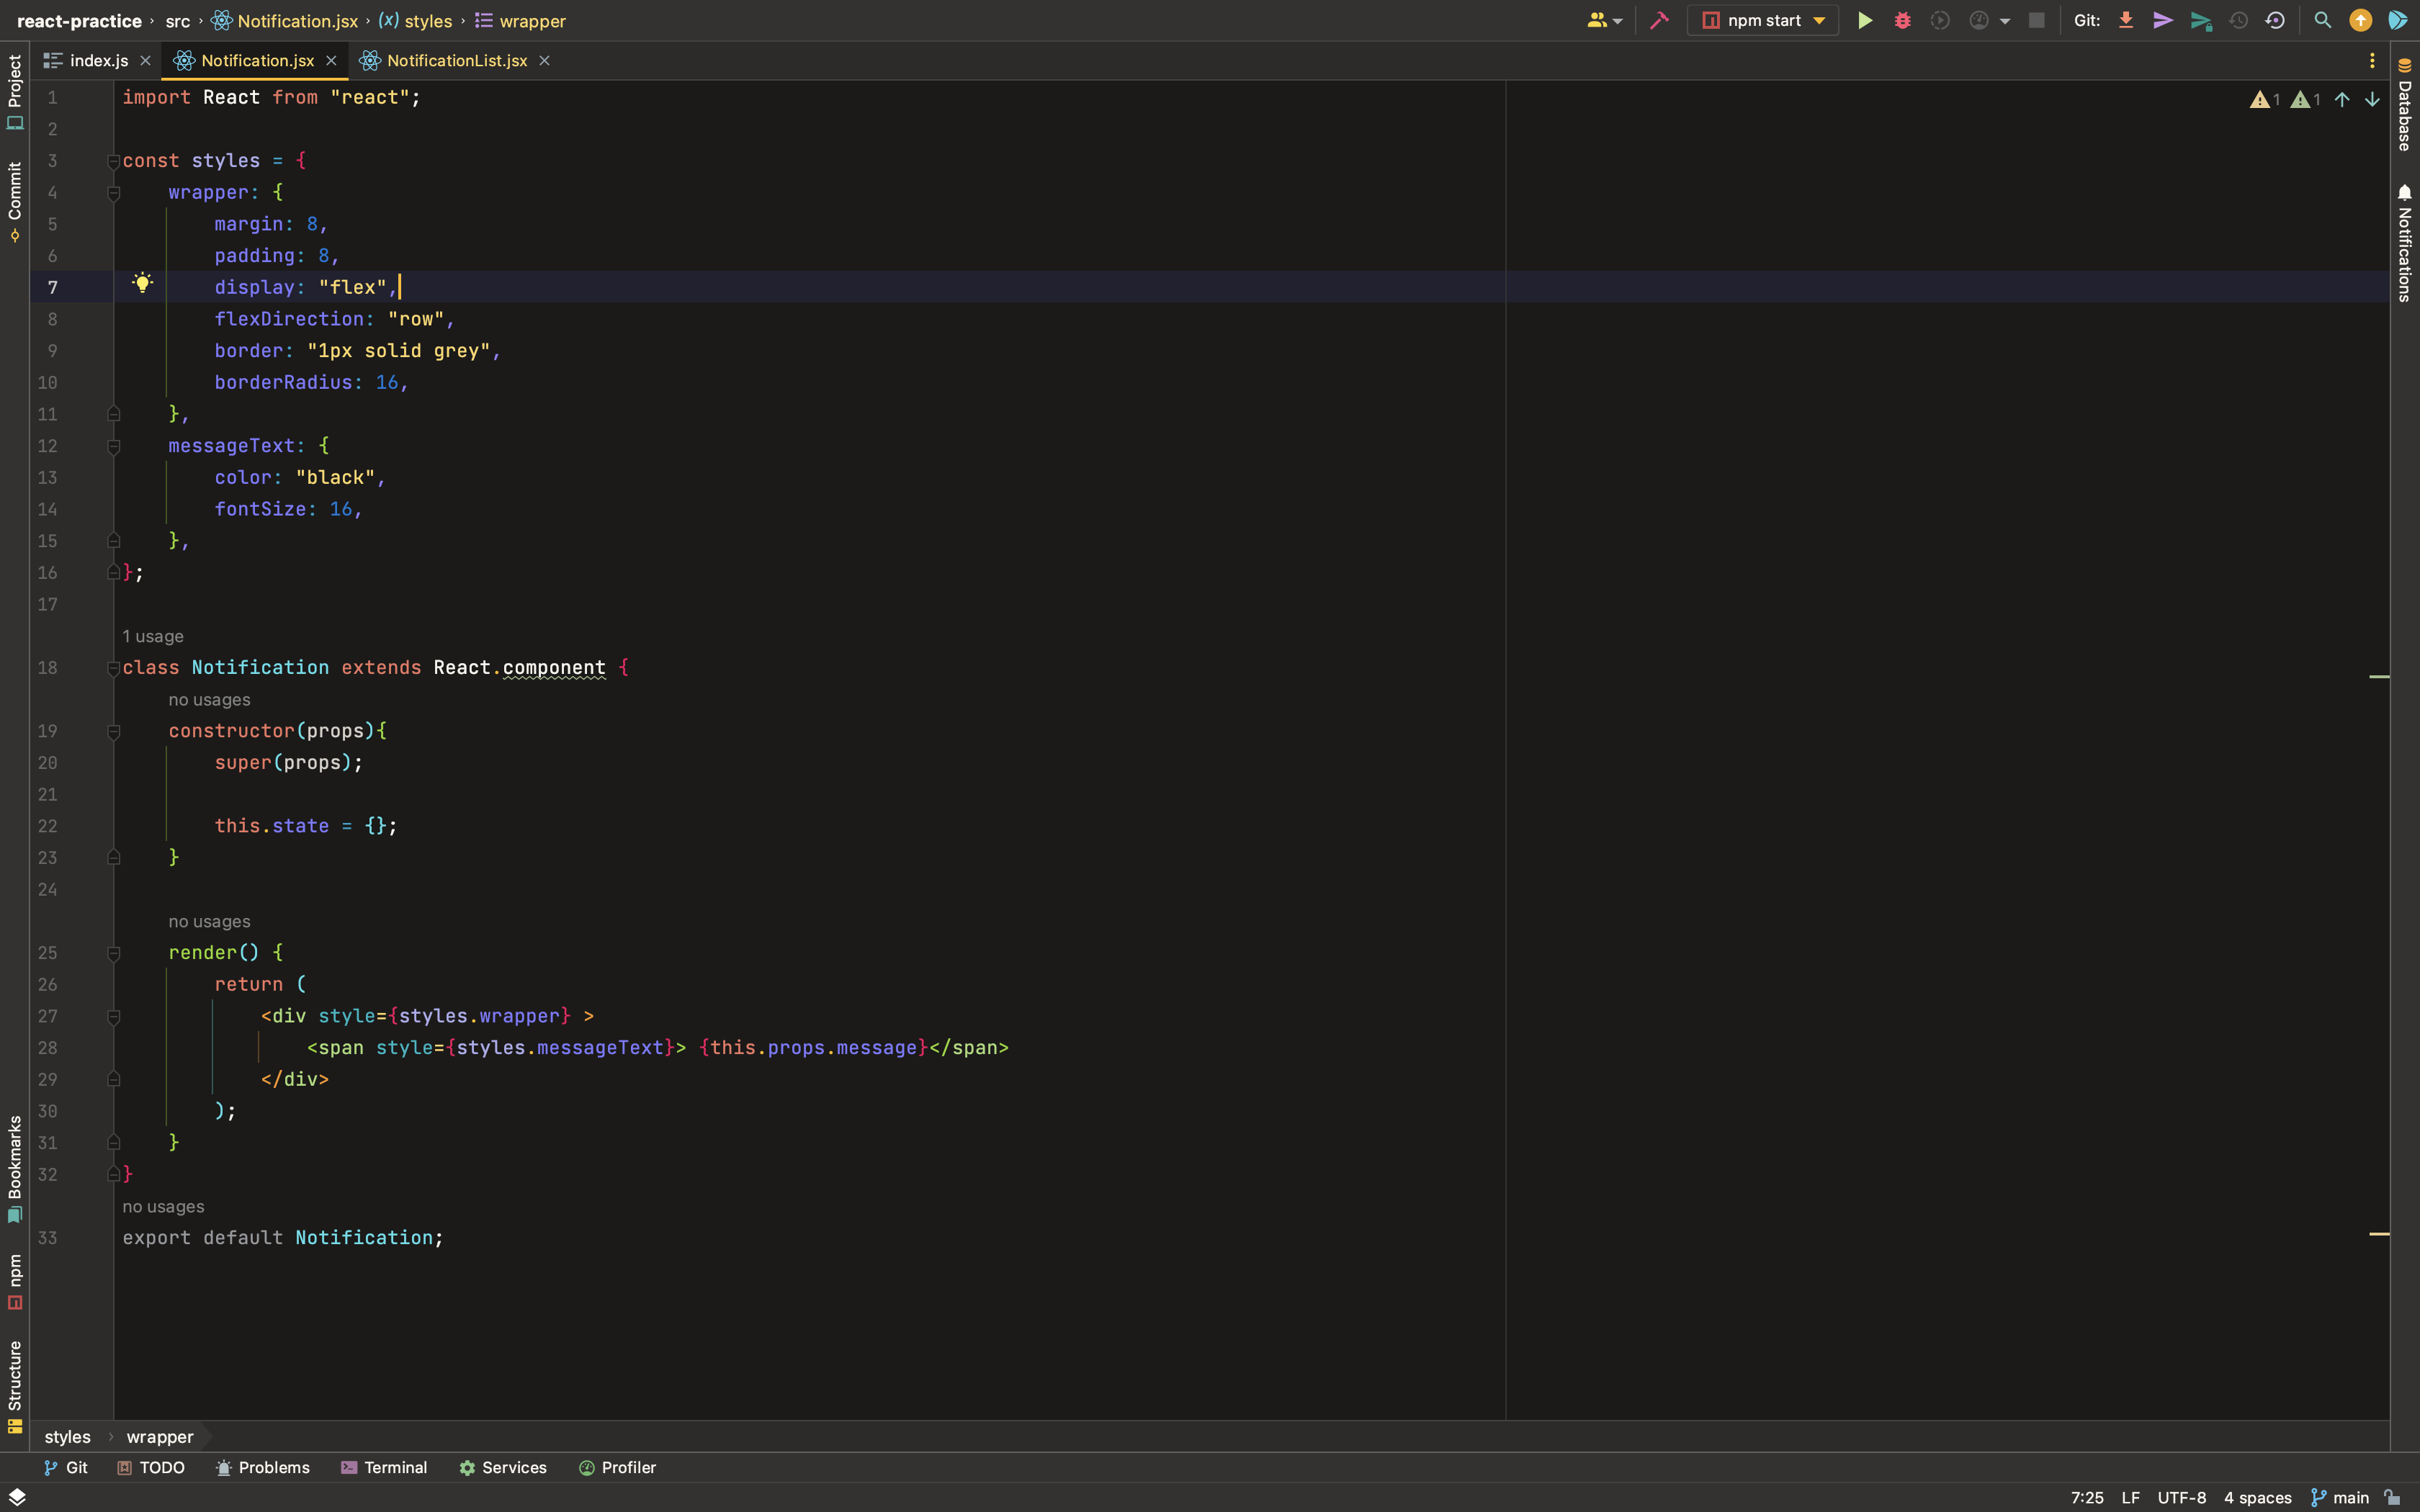
Task: Fold the render method on line 25
Action: pyautogui.click(x=113, y=953)
